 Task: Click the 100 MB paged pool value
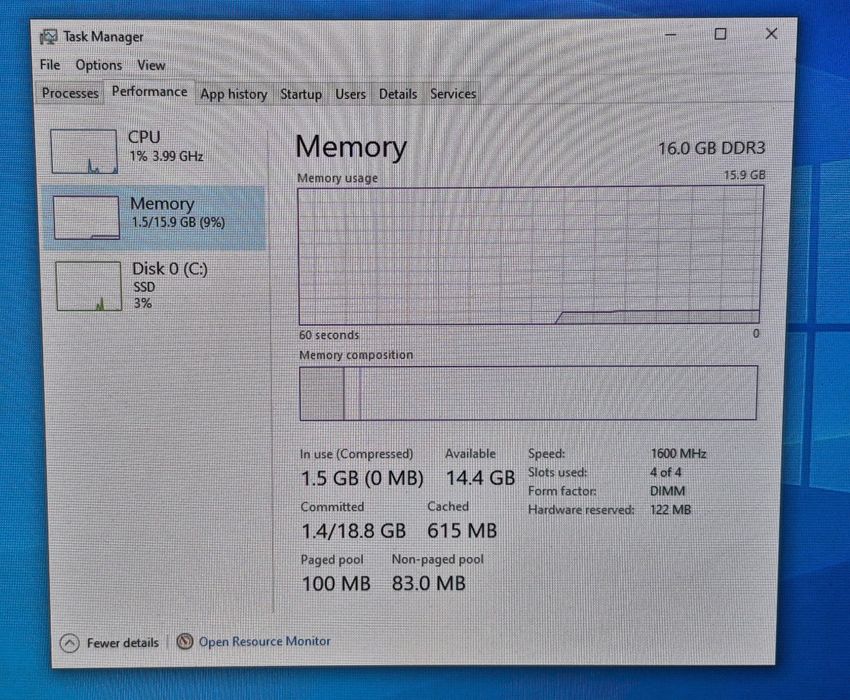pyautogui.click(x=336, y=584)
